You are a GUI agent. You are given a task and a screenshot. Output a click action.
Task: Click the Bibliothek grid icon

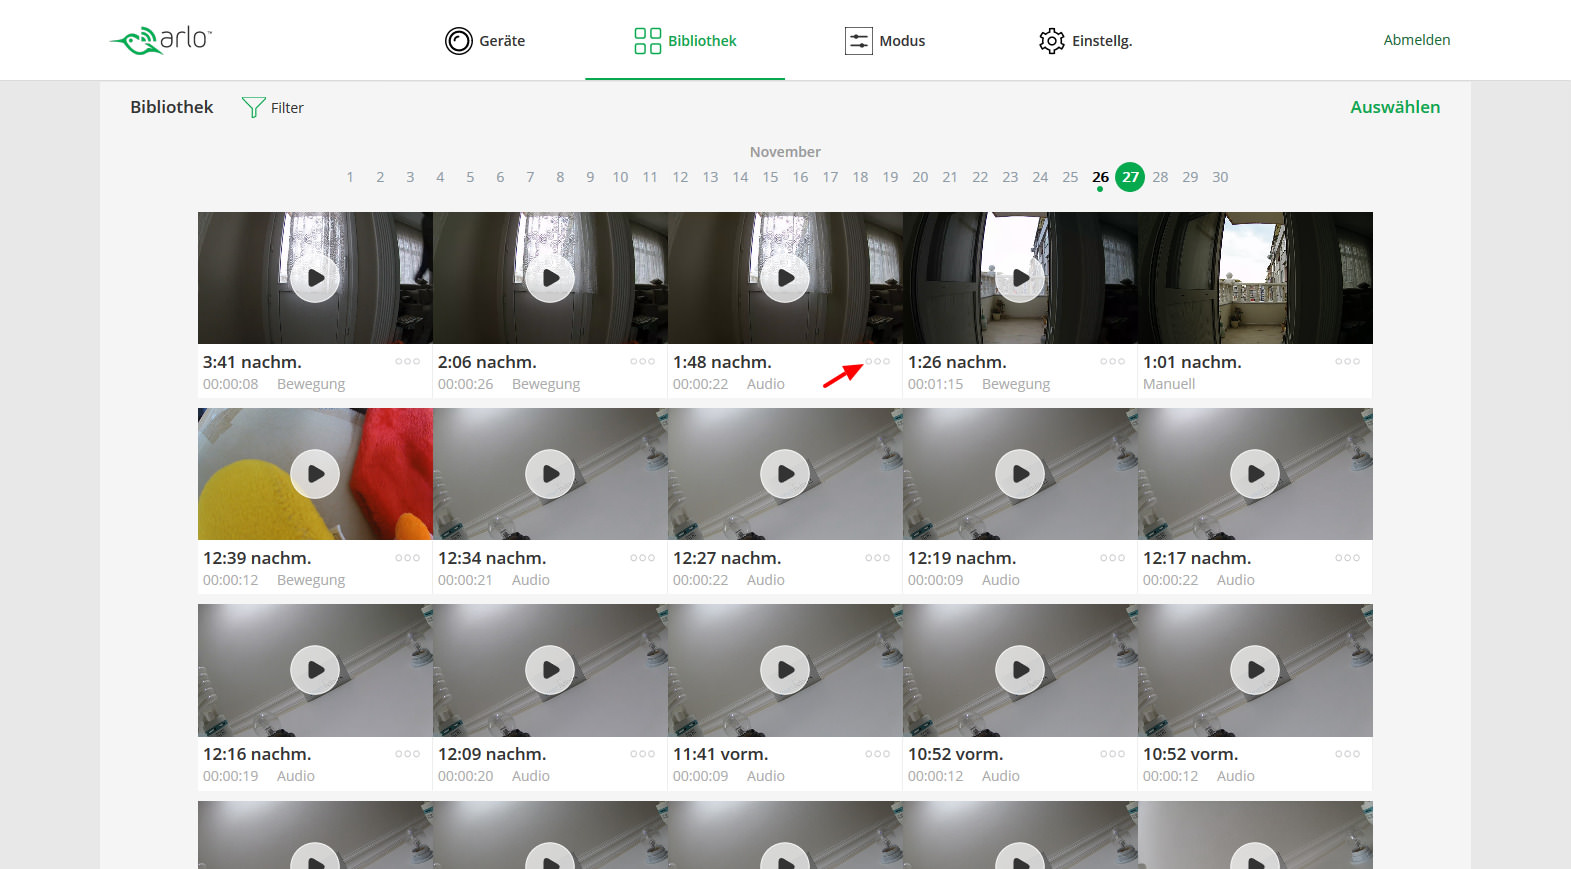coord(647,41)
